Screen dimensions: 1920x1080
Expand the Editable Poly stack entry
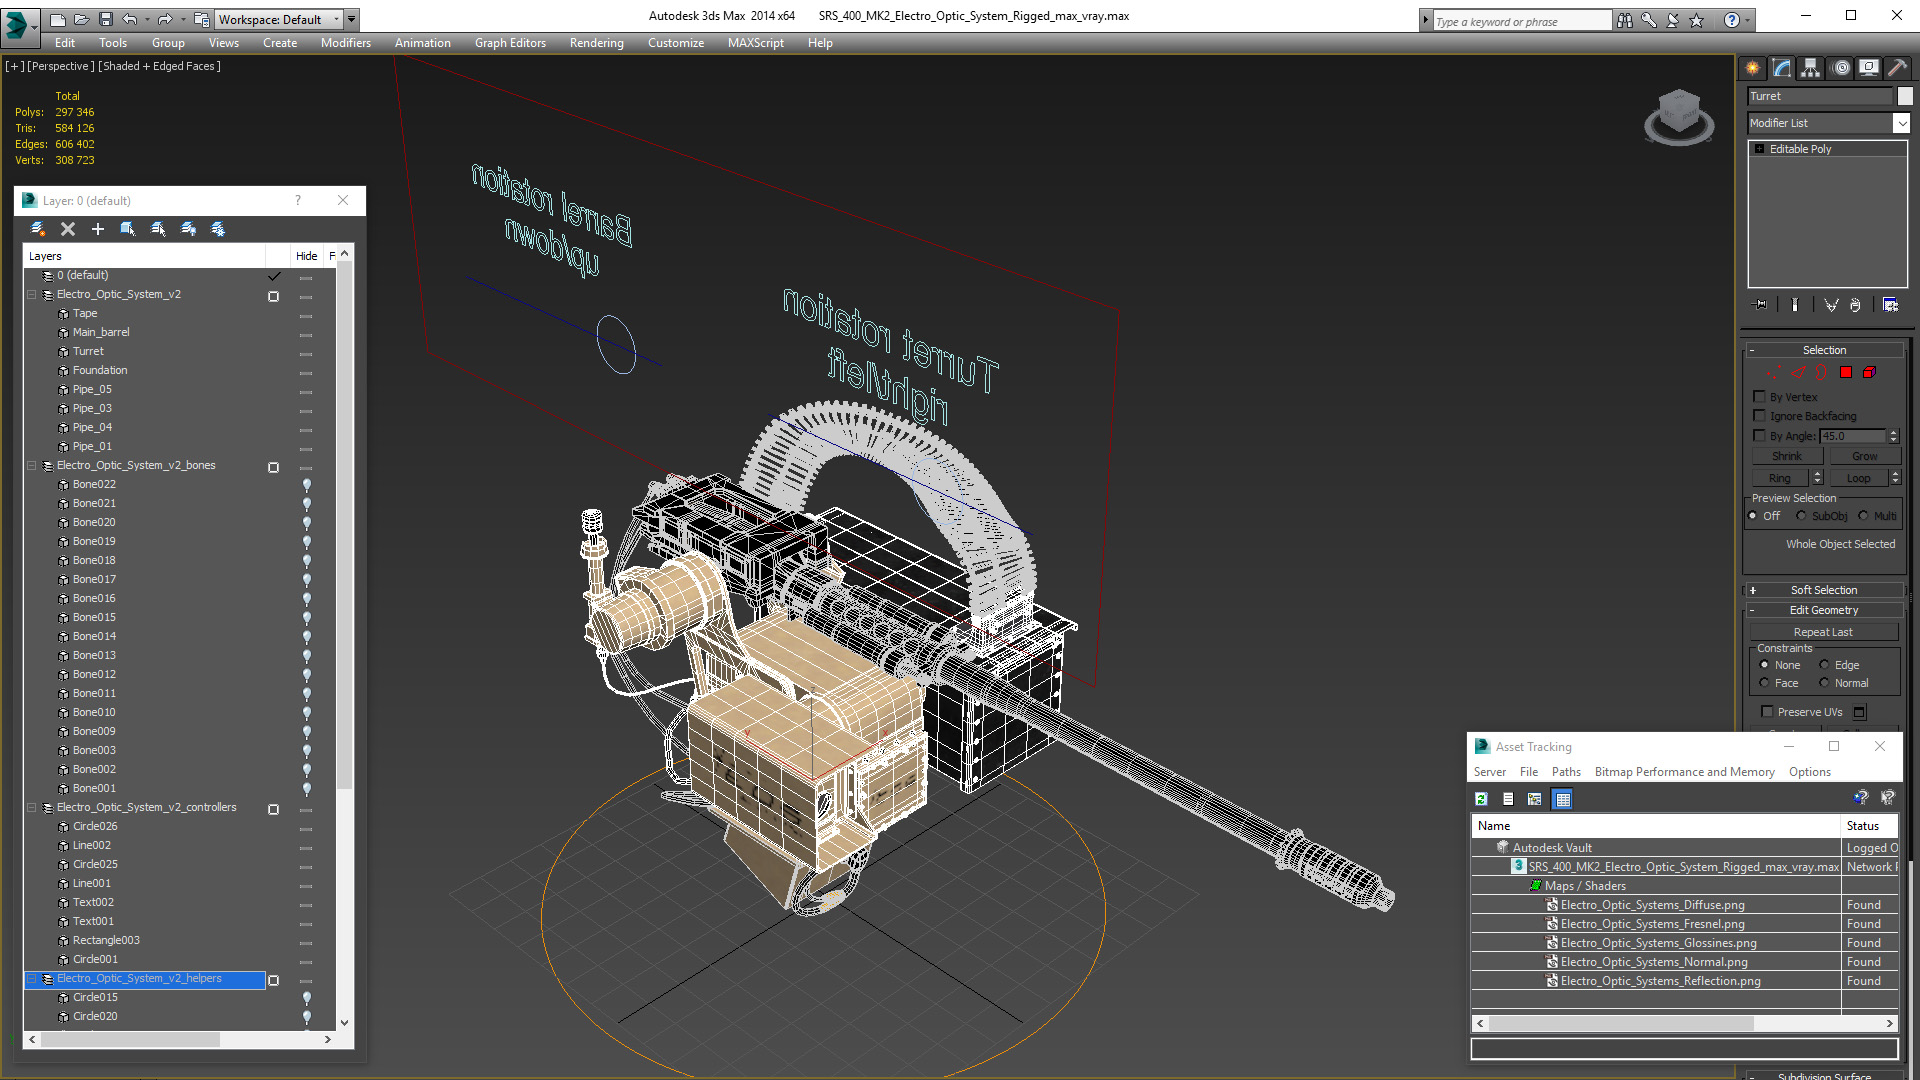[1759, 149]
